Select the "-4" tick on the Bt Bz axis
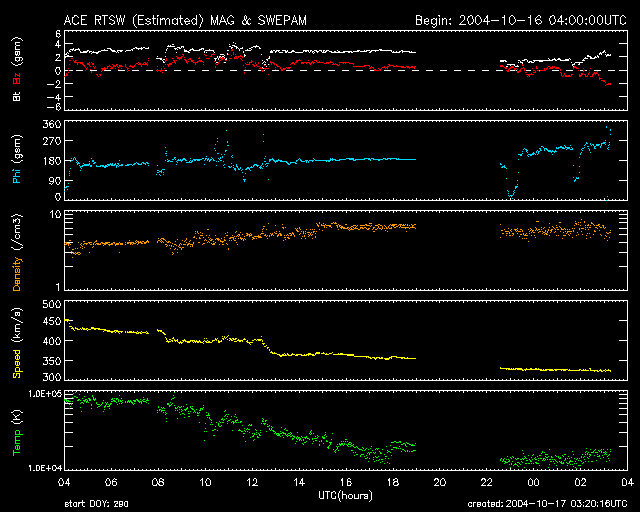 coord(53,97)
